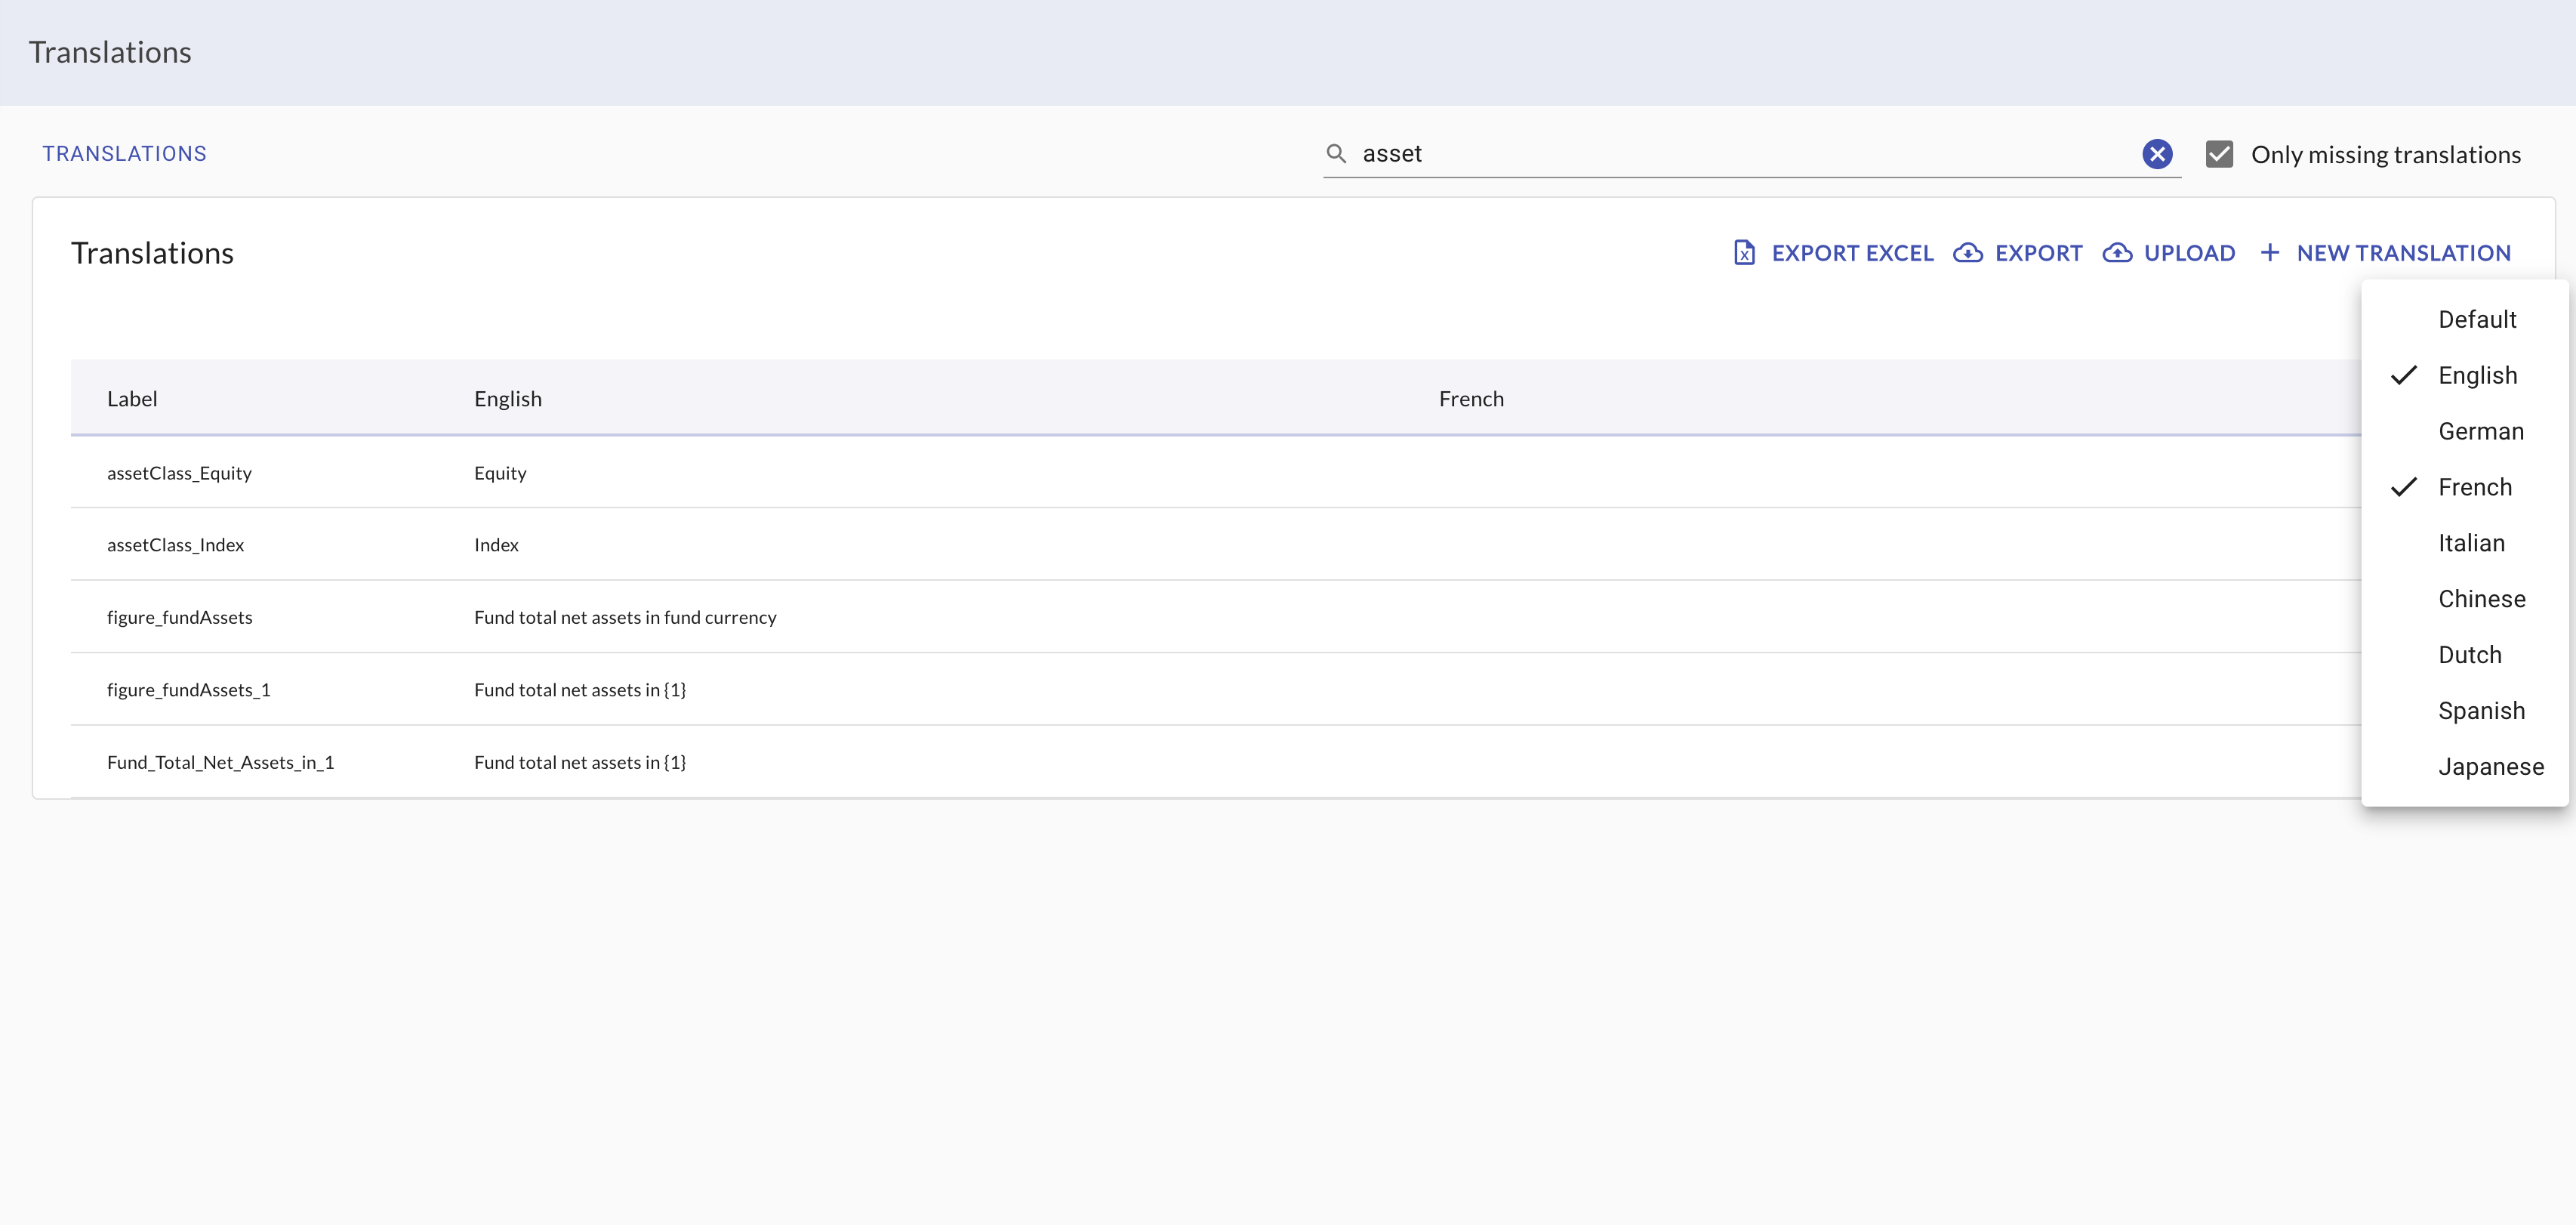Click the search magnifier icon
Viewport: 2576px width, 1225px height.
coord(1336,153)
